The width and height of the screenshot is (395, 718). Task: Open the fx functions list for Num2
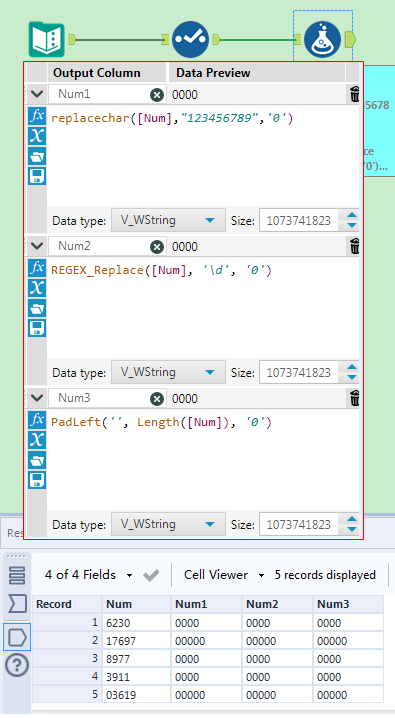pyautogui.click(x=37, y=268)
